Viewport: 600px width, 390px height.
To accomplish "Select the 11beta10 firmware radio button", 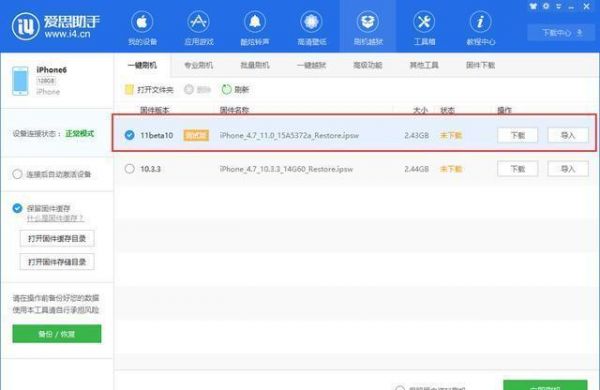I will click(130, 135).
